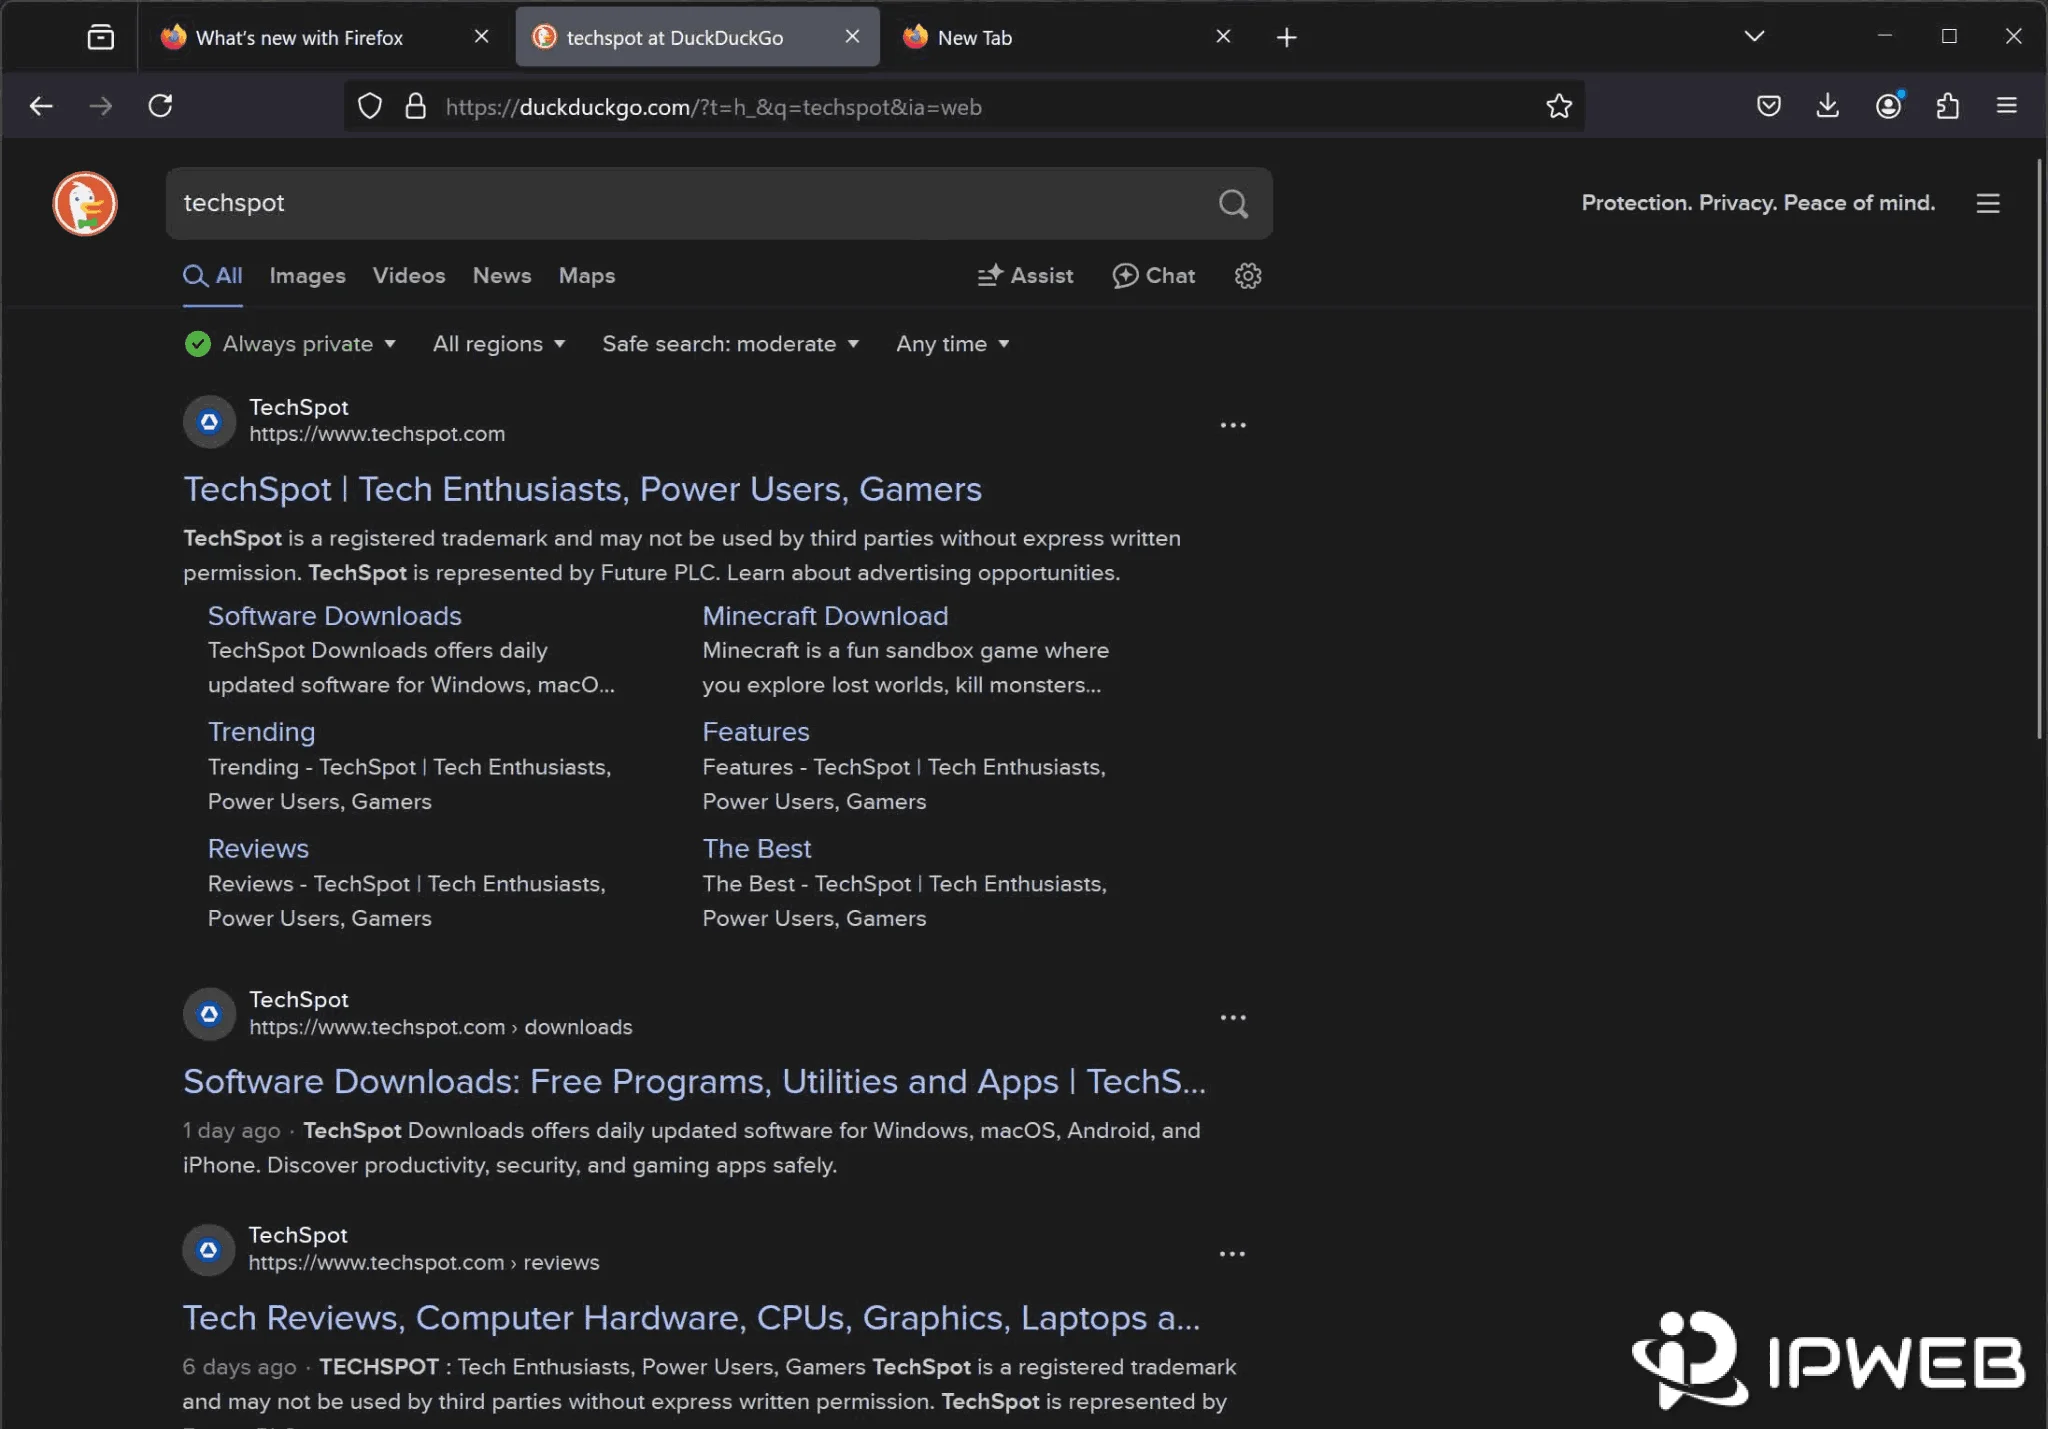Open more options for reviews result
The height and width of the screenshot is (1429, 2048).
[x=1232, y=1253]
